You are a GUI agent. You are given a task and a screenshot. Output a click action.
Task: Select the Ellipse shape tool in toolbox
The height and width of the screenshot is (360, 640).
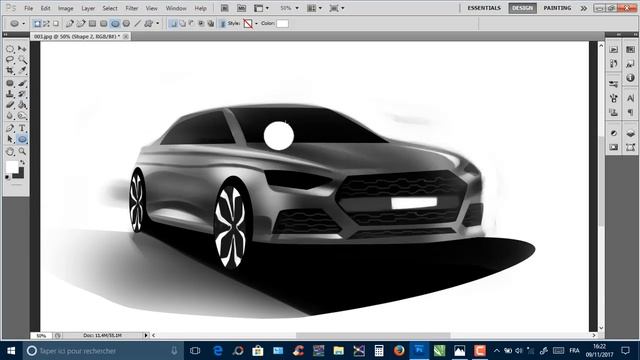tap(22, 139)
